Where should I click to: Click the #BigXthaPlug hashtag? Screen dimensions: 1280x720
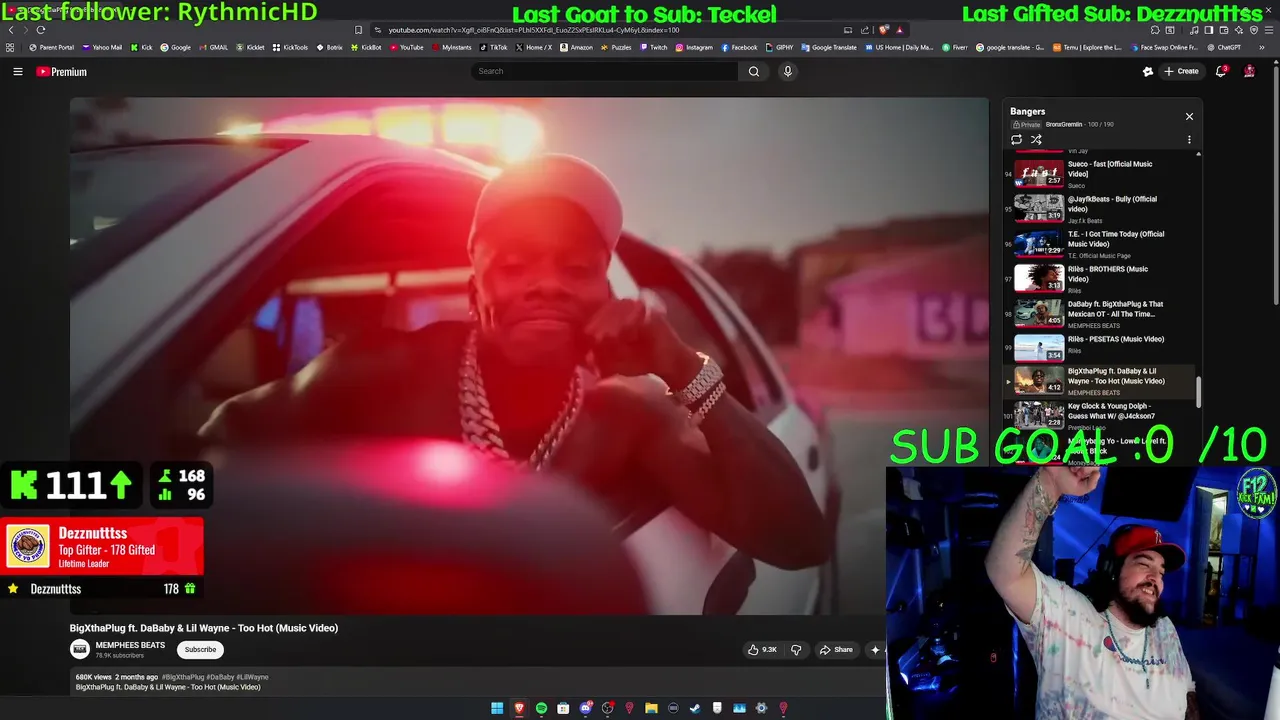pos(182,677)
